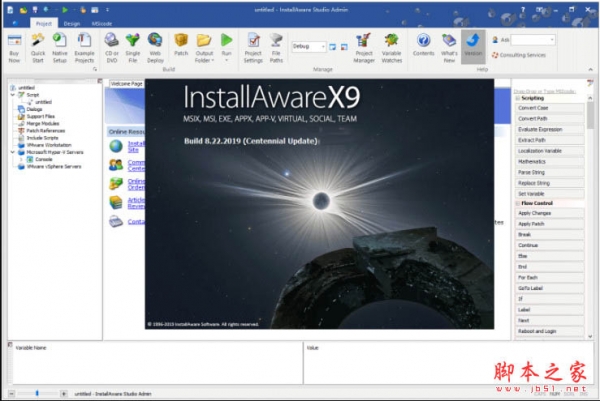The height and width of the screenshot is (401, 600).
Task: Build as Web Deploy
Action: [155, 48]
